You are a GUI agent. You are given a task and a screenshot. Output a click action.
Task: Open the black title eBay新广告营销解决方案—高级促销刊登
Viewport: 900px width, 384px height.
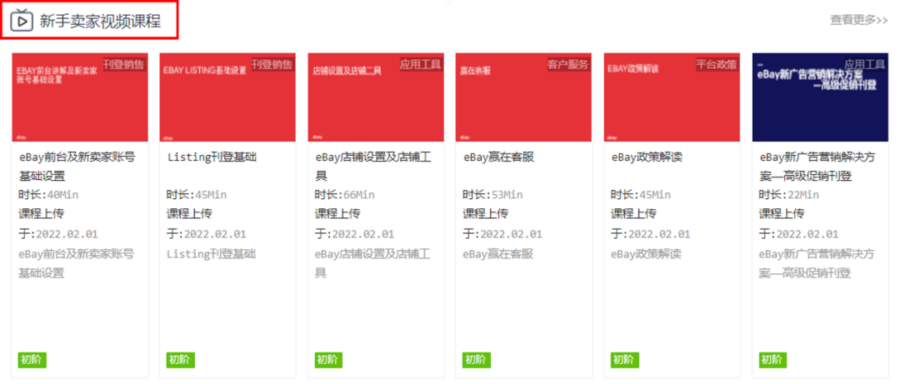pyautogui.click(x=817, y=166)
